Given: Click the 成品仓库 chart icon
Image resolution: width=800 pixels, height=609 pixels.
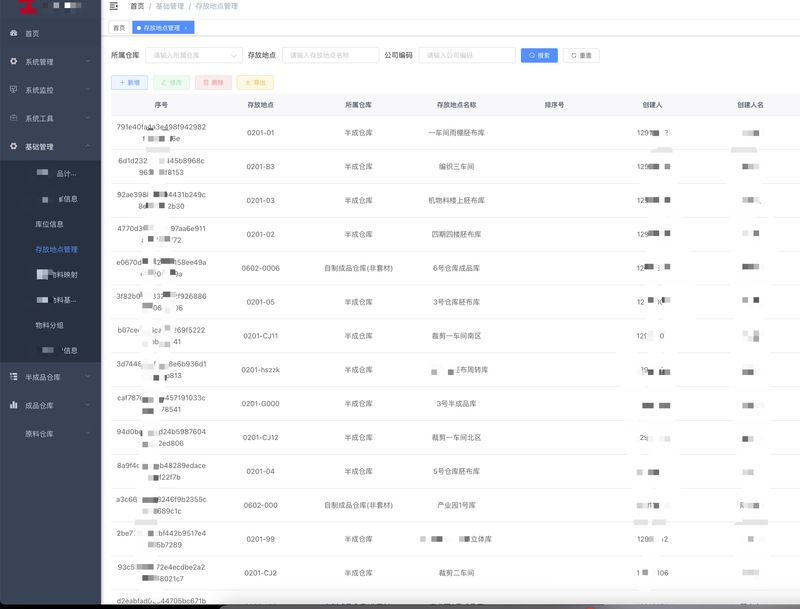Looking at the screenshot, I should pyautogui.click(x=14, y=405).
